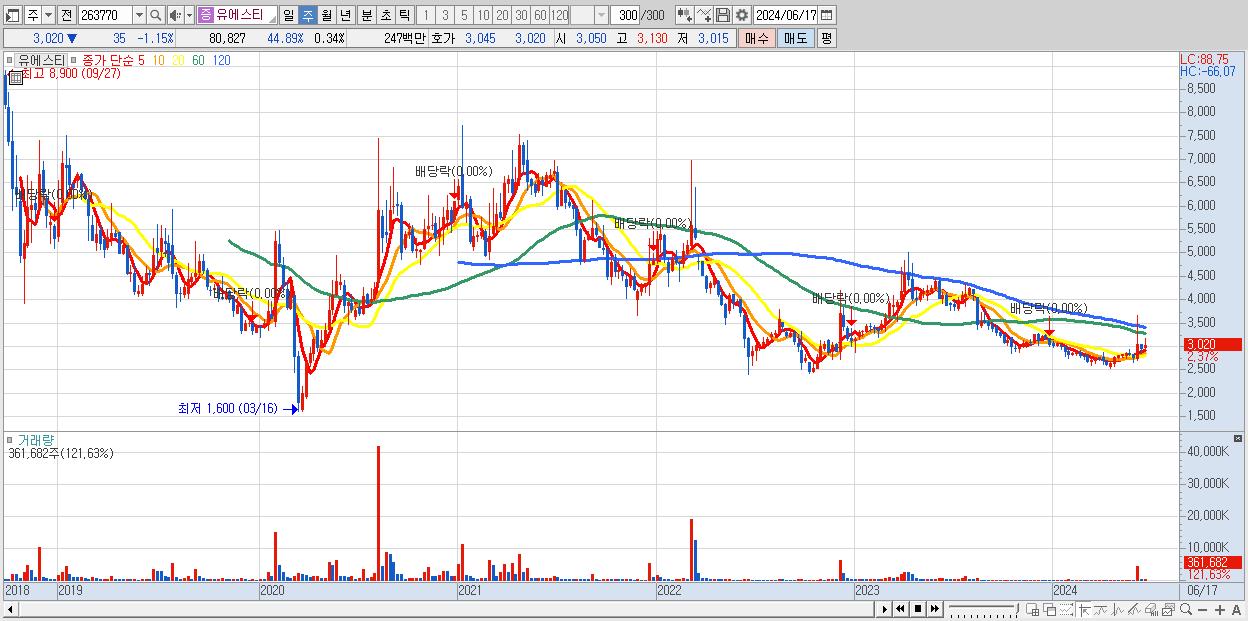The width and height of the screenshot is (1248, 621).
Task: Open the stock code search magnifier
Action: [155, 15]
